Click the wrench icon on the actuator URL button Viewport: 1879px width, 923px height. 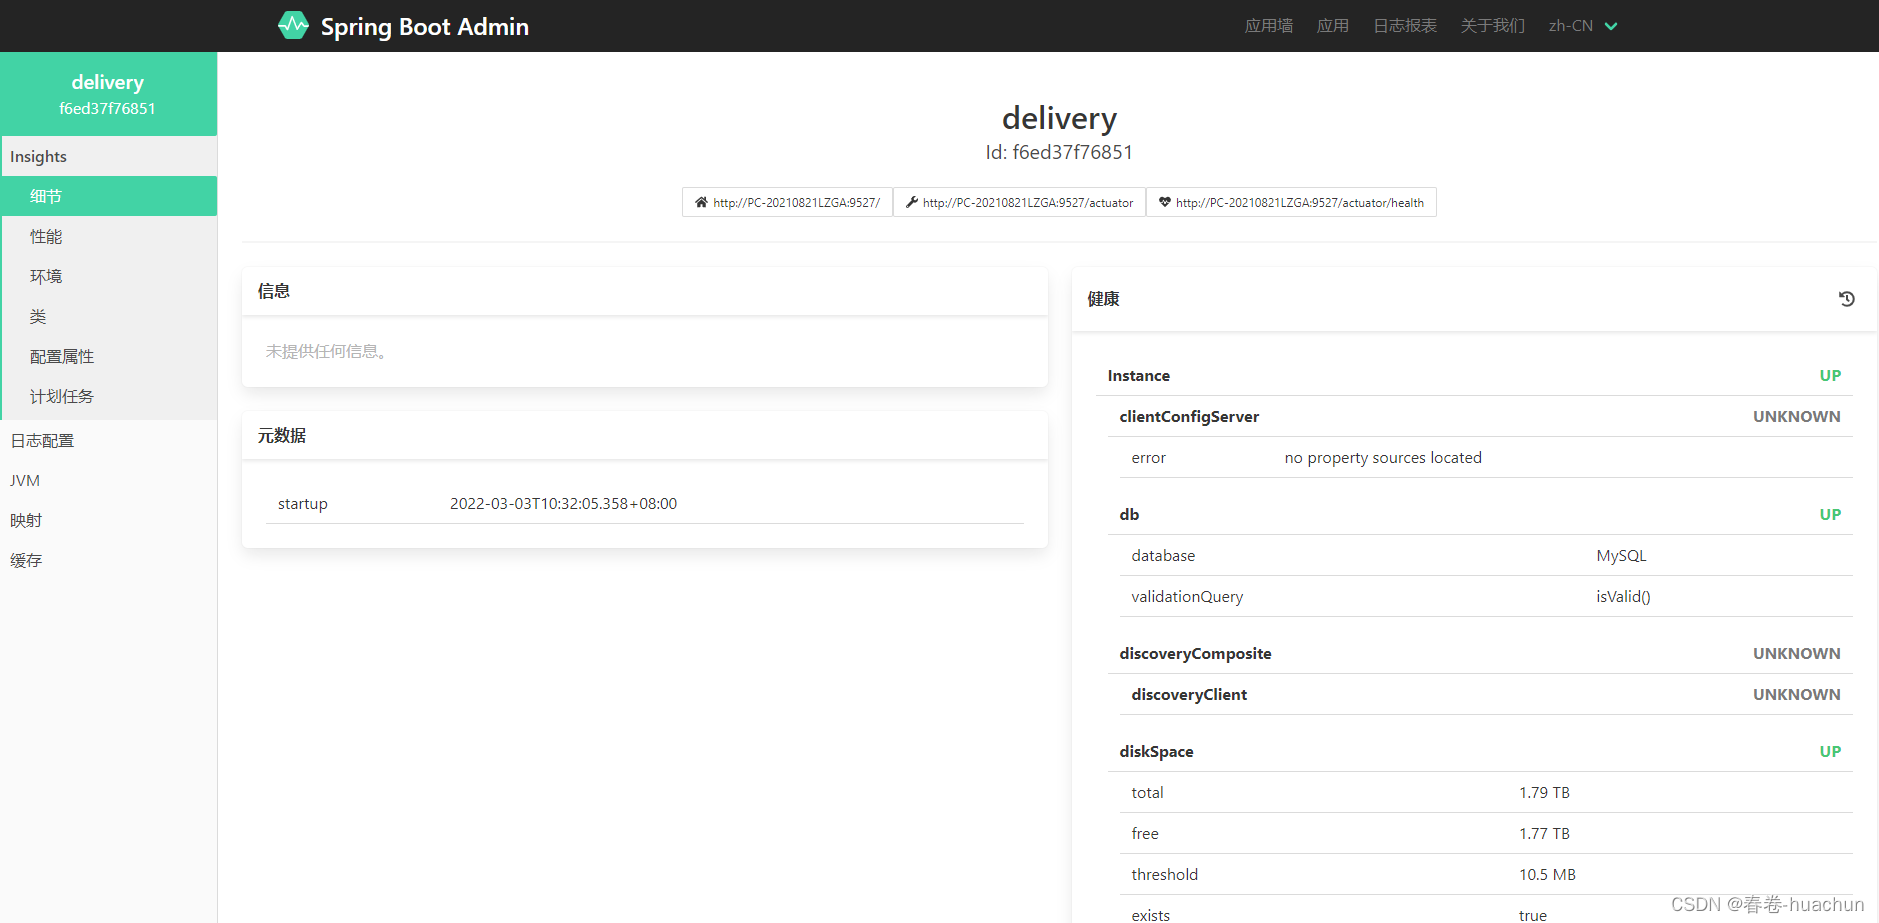tap(911, 202)
